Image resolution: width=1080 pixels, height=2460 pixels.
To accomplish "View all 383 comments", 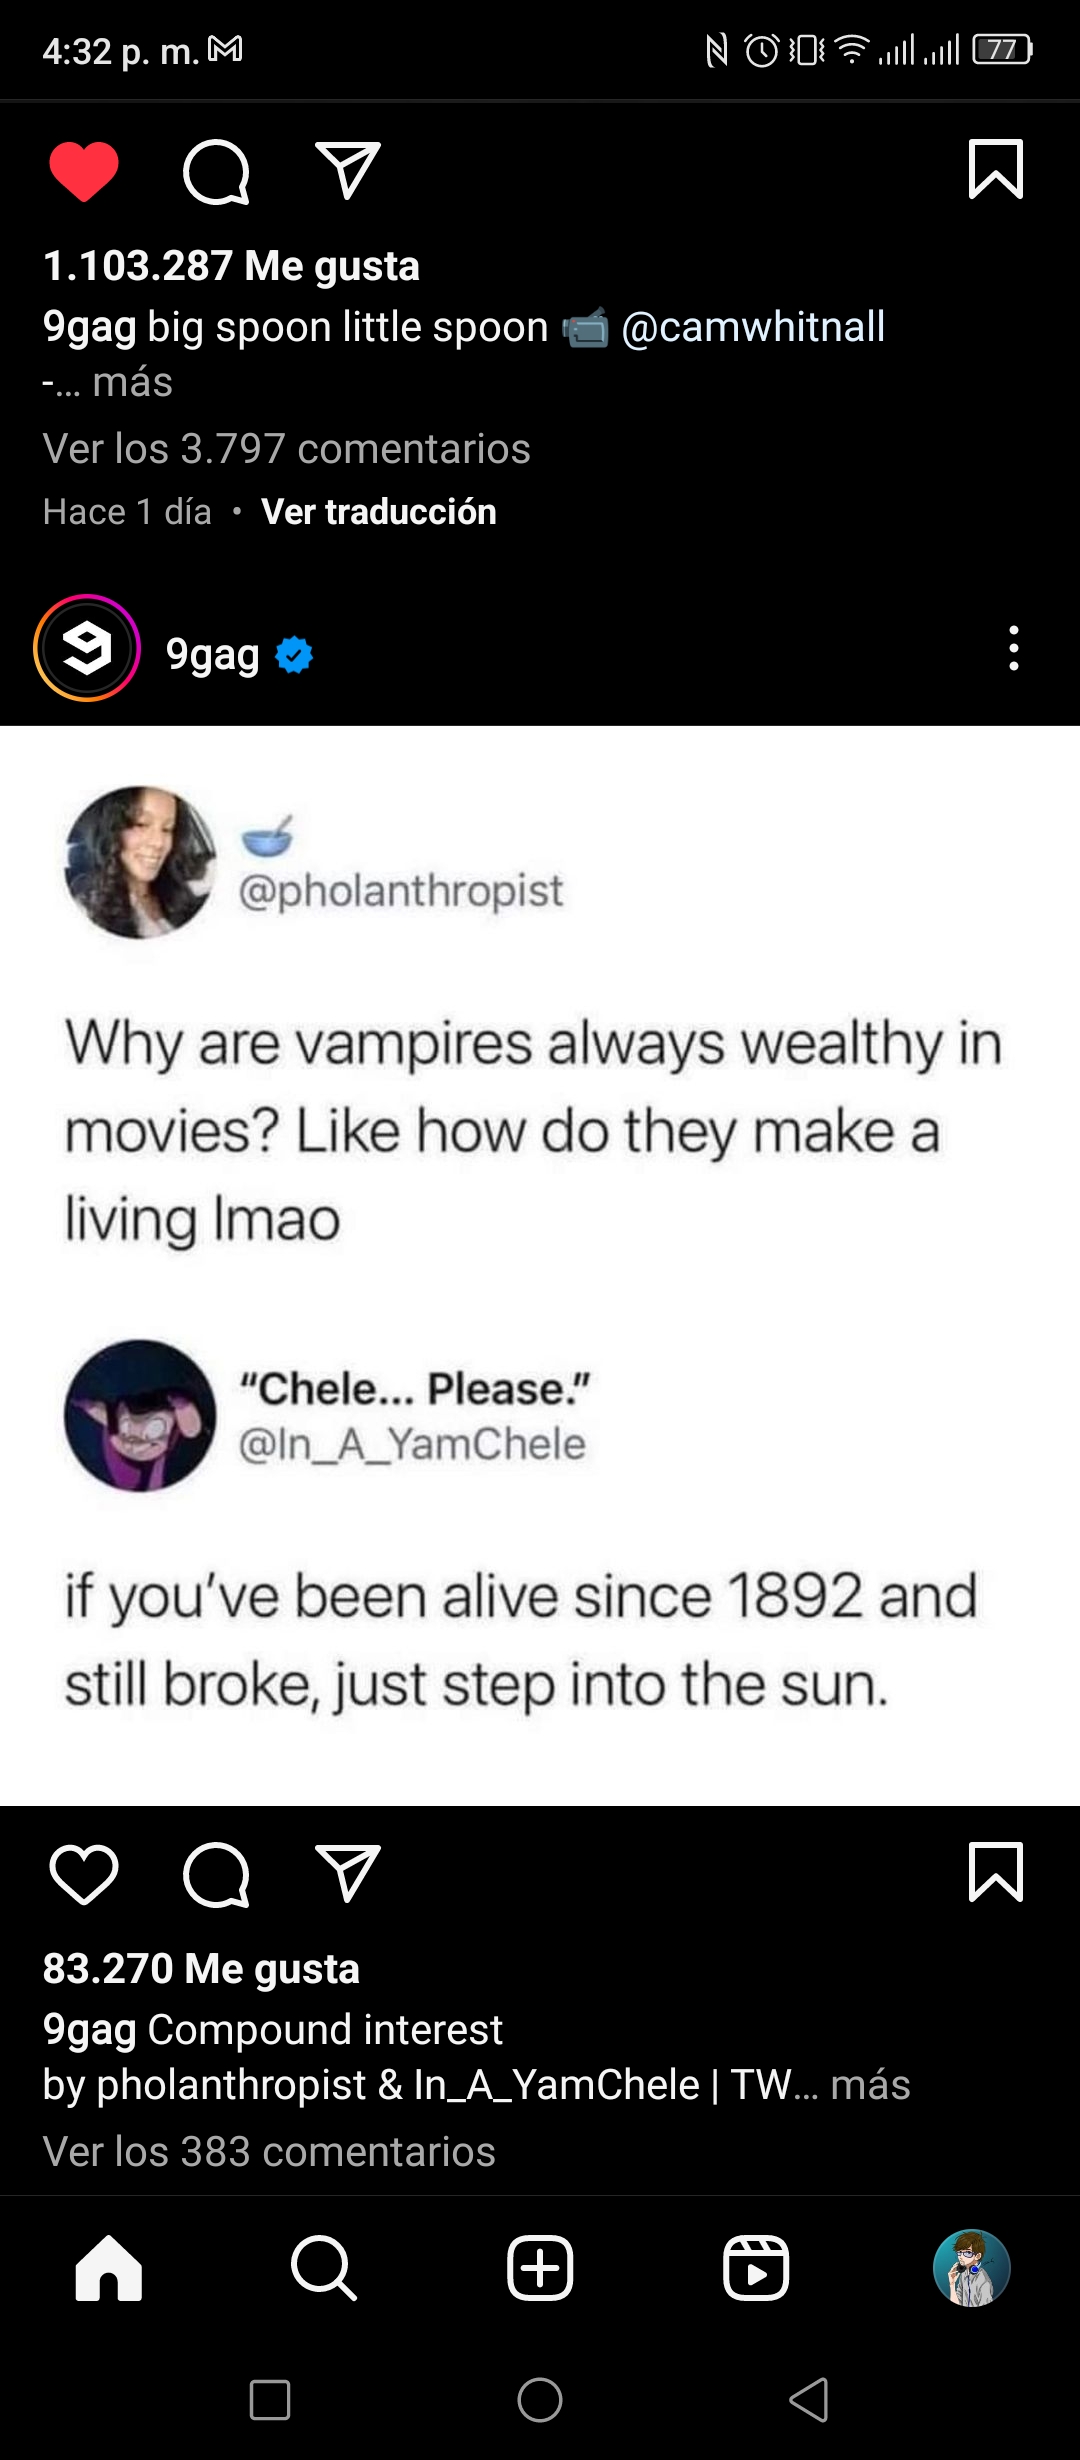I will pos(269,2152).
